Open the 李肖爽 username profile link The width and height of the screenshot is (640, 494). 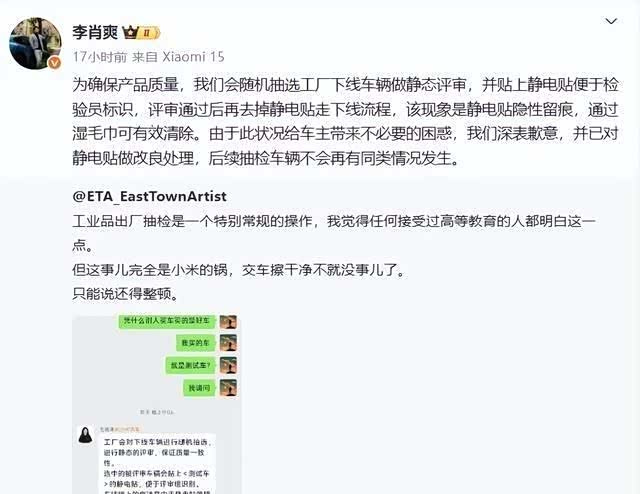pyautogui.click(x=95, y=32)
